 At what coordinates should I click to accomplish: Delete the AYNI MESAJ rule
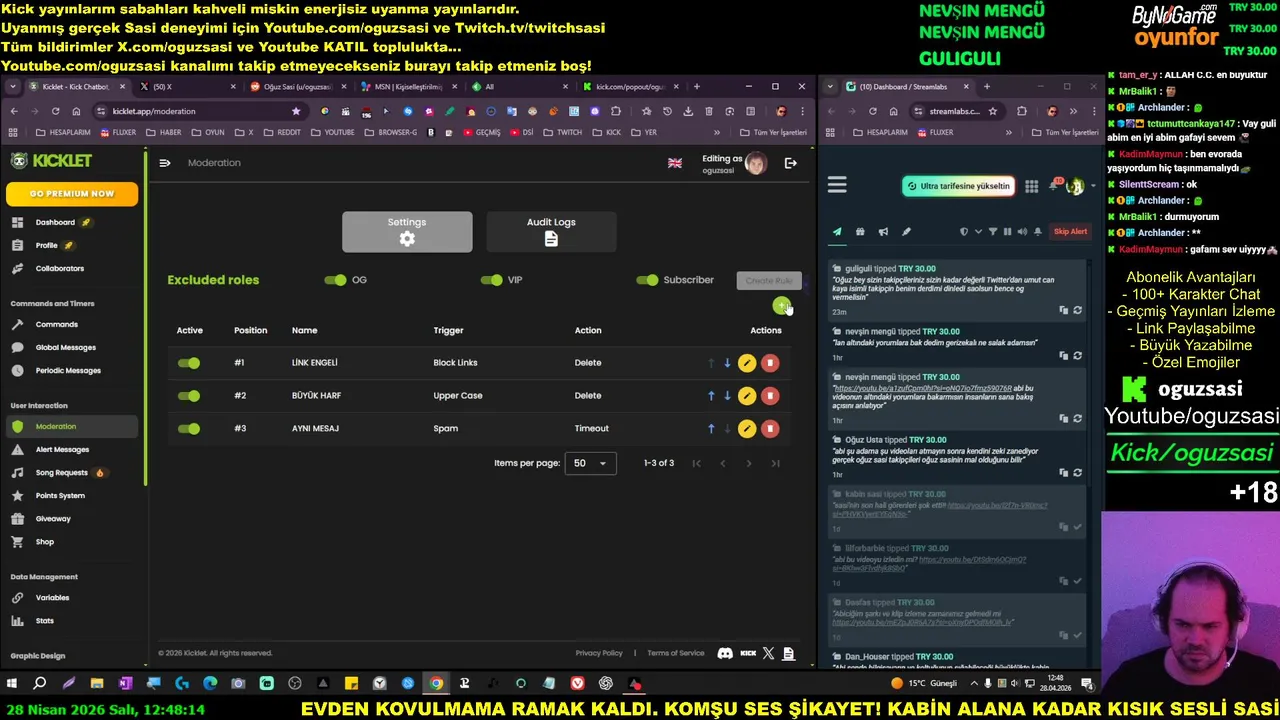point(770,429)
